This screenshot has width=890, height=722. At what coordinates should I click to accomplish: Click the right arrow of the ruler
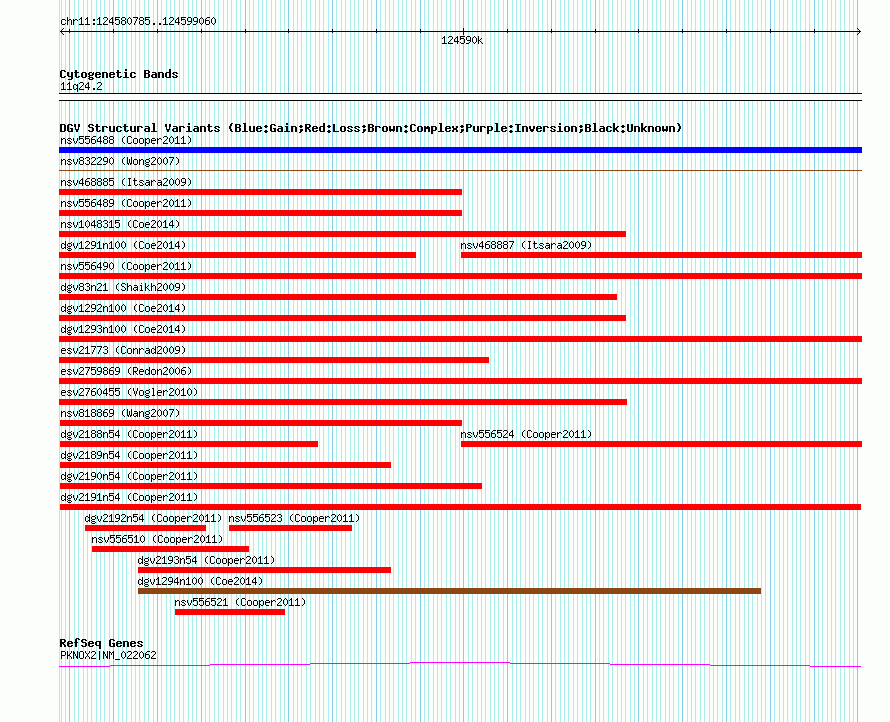859,32
